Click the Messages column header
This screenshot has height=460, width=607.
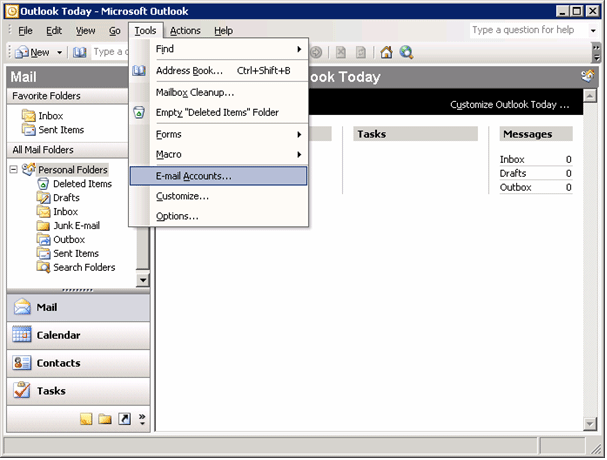click(x=536, y=134)
